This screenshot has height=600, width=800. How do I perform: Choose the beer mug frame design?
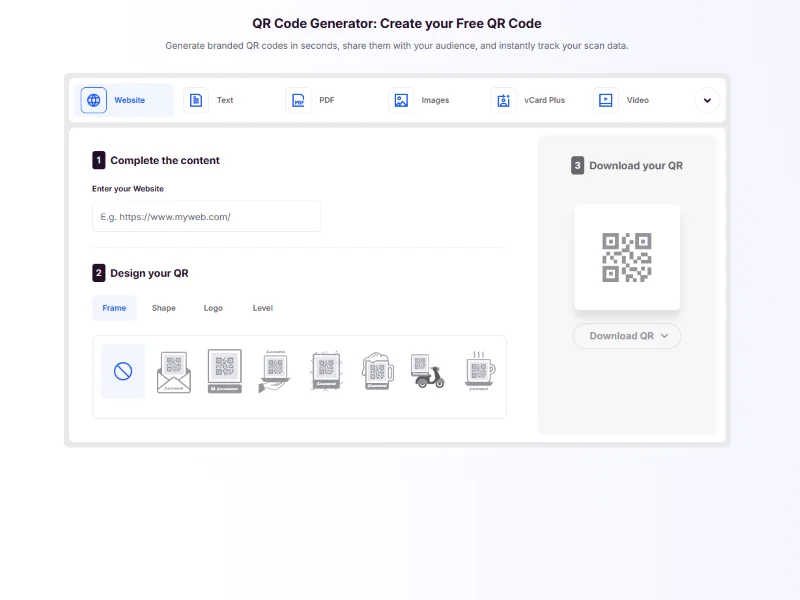tap(377, 371)
